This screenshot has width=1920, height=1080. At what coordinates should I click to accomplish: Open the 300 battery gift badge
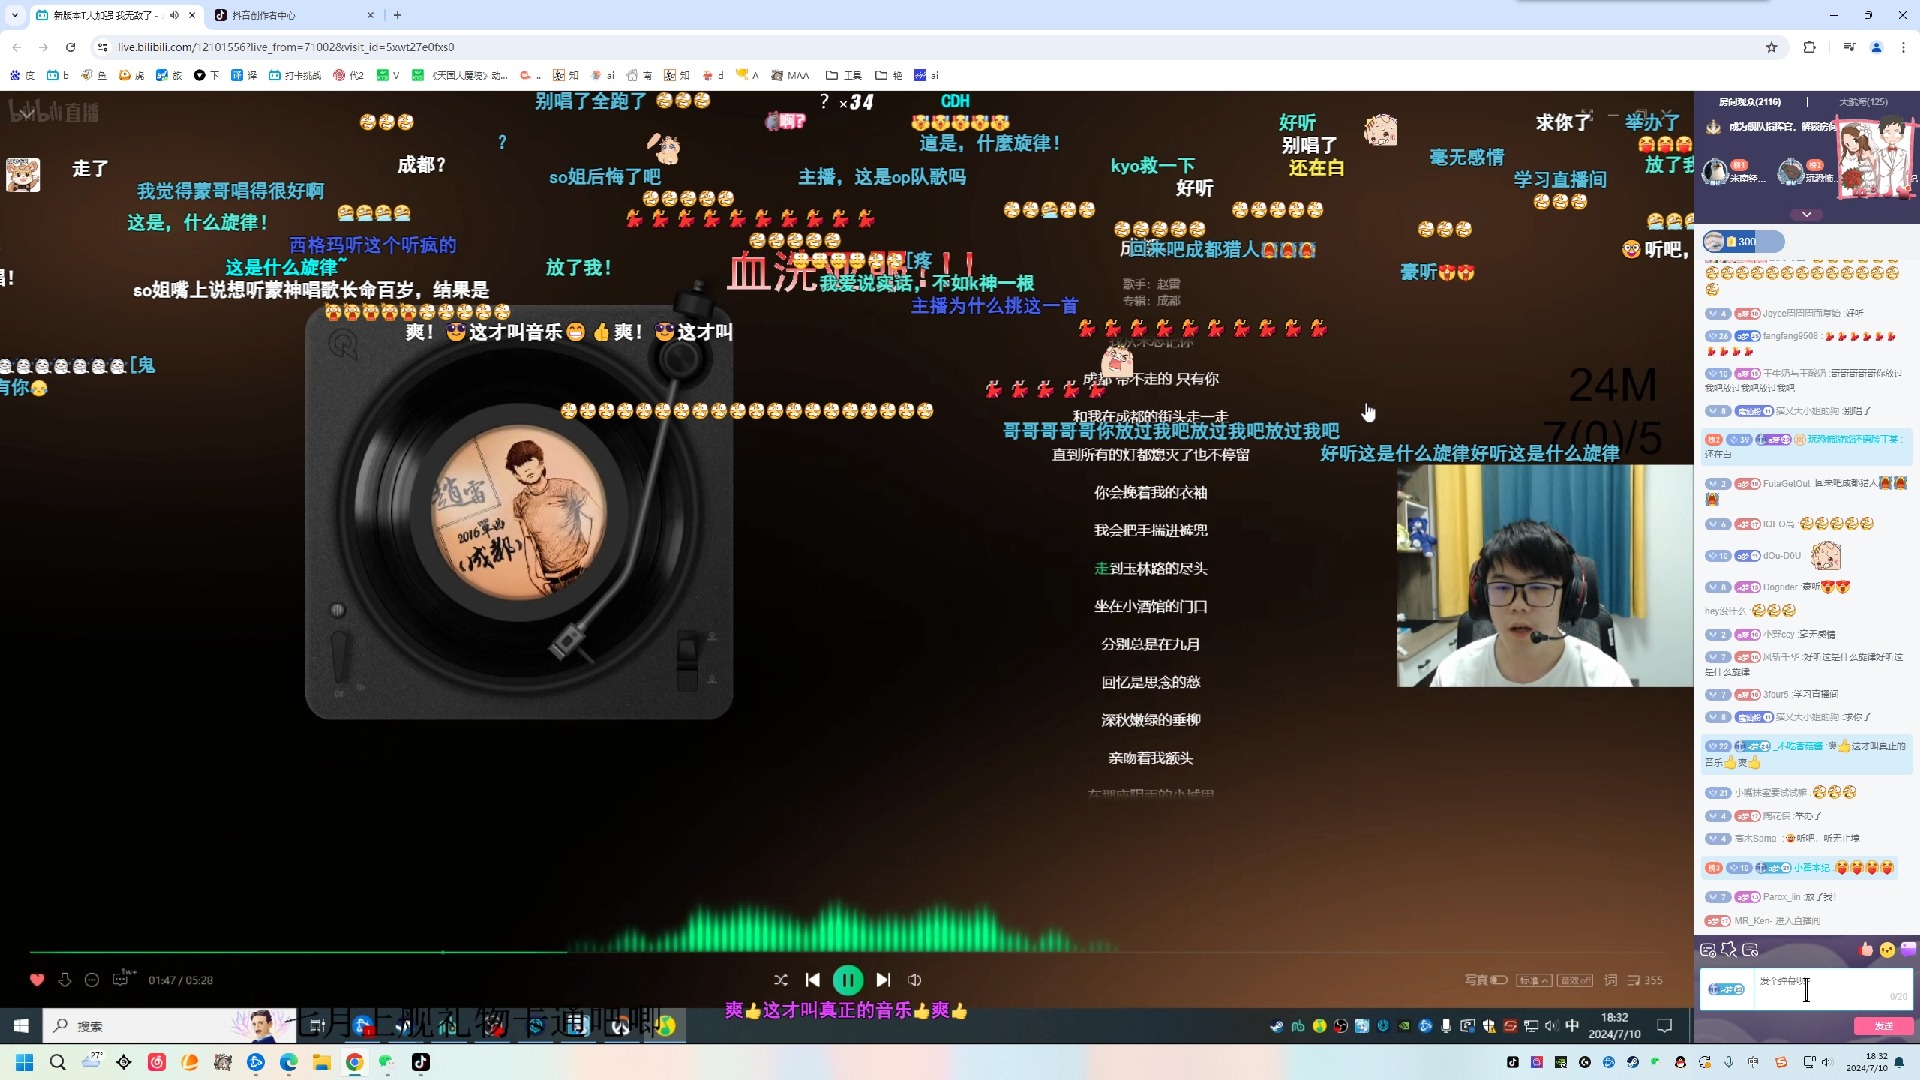click(x=1743, y=241)
